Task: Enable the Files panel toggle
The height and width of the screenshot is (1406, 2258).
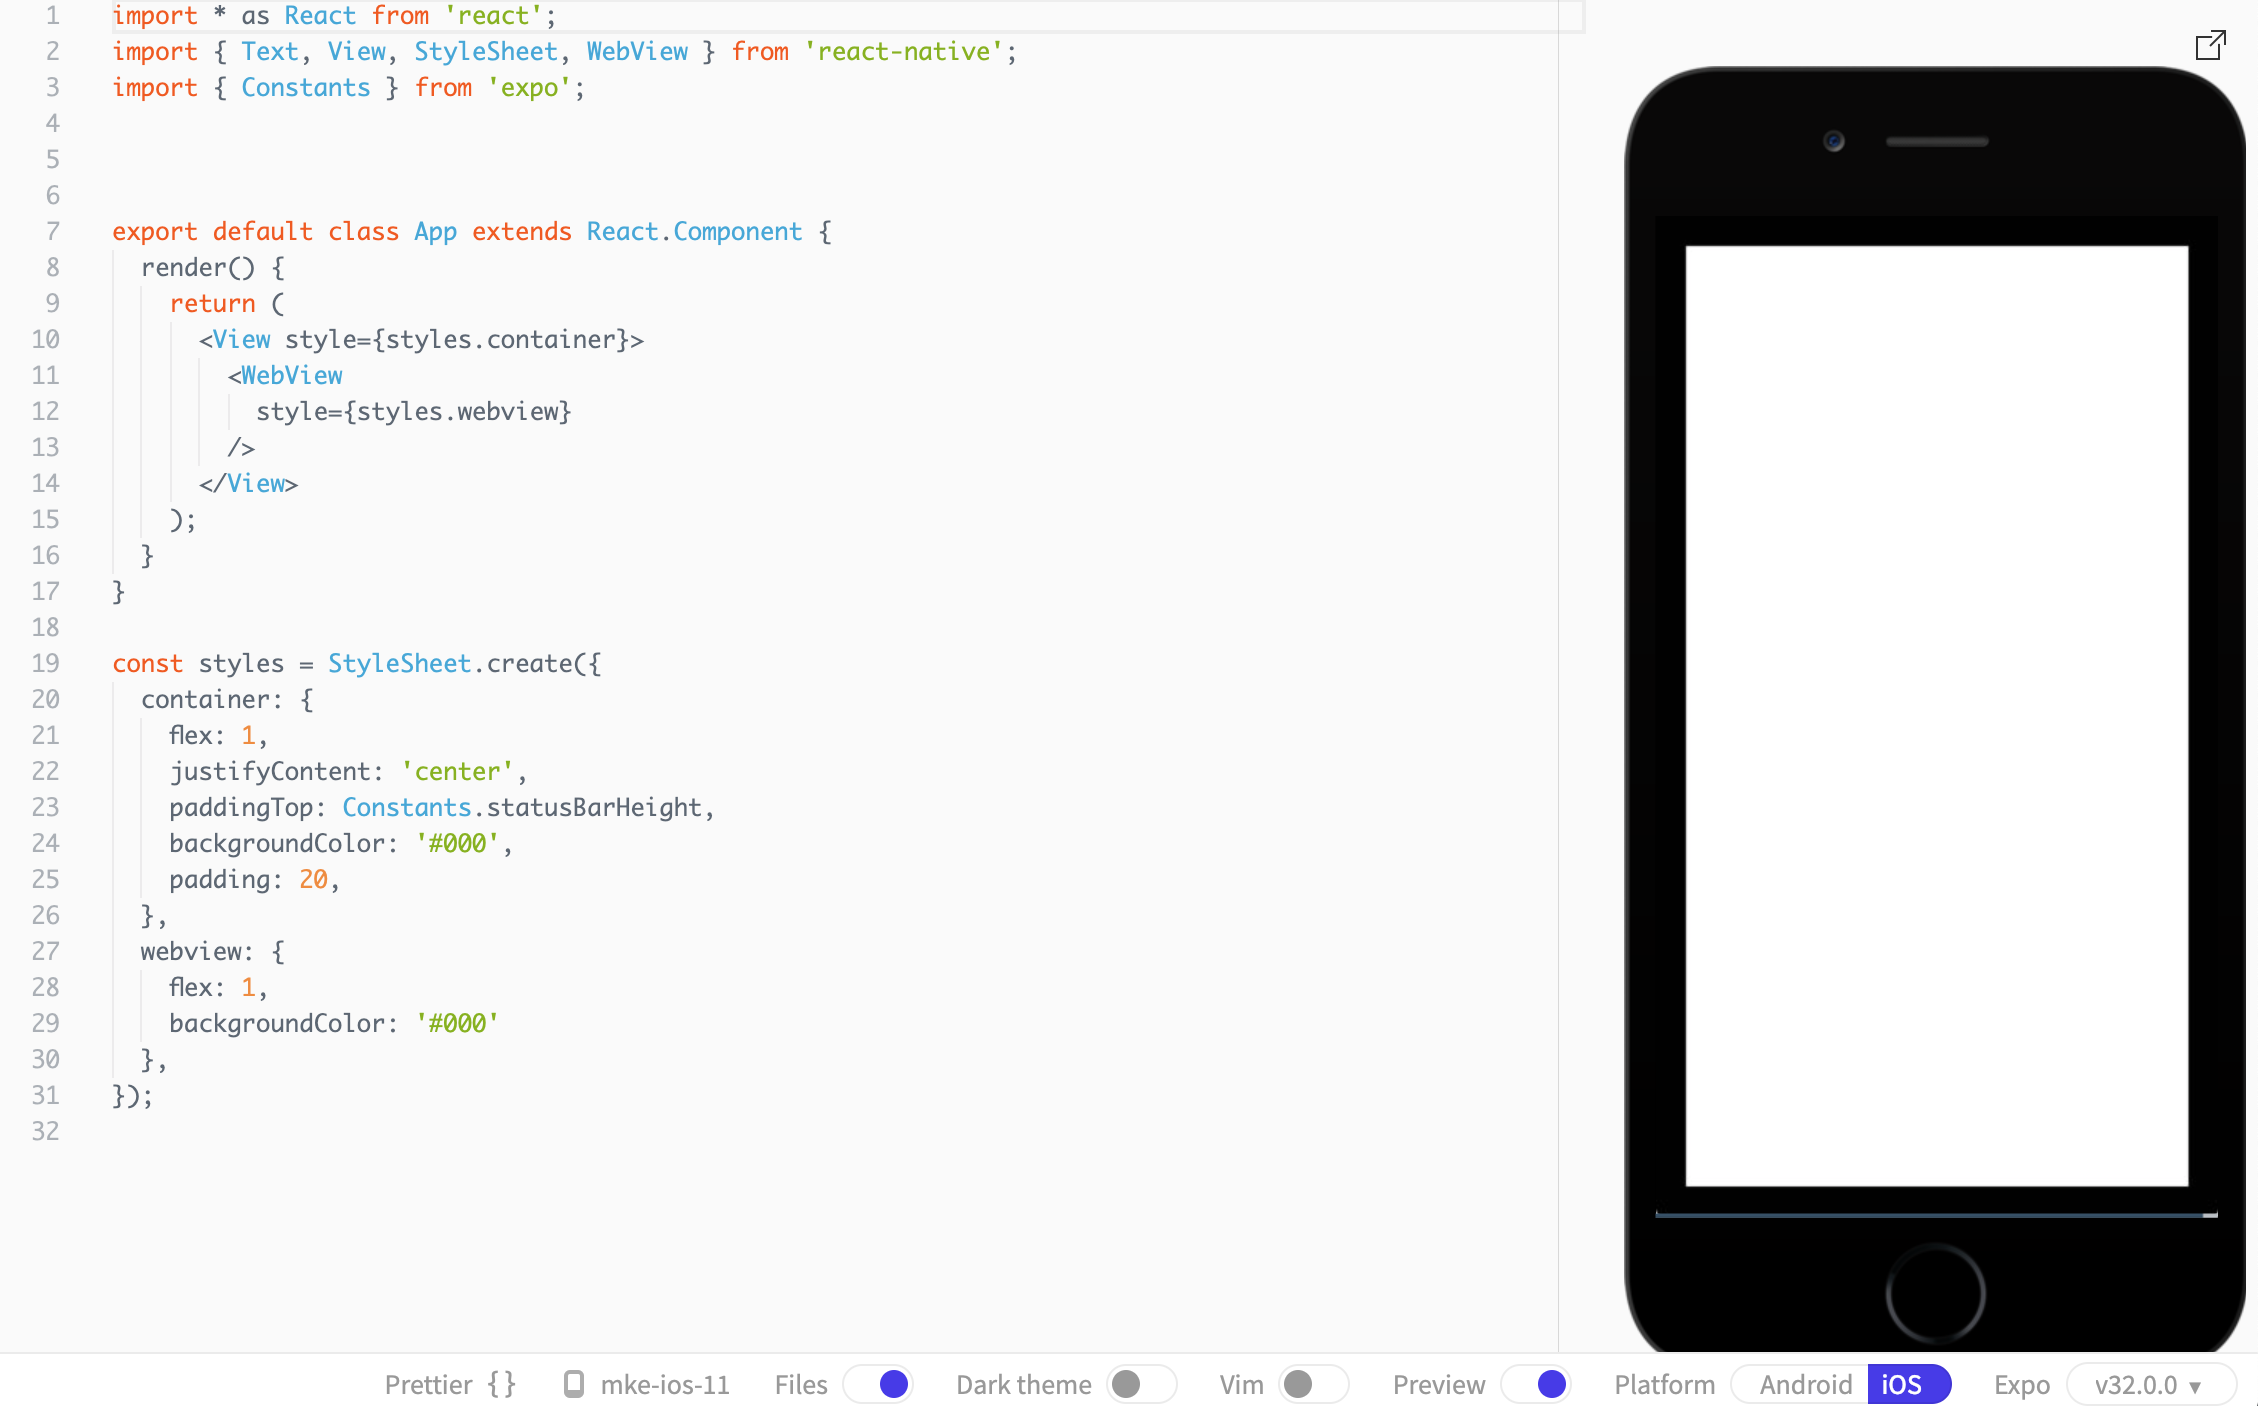Action: pos(878,1384)
